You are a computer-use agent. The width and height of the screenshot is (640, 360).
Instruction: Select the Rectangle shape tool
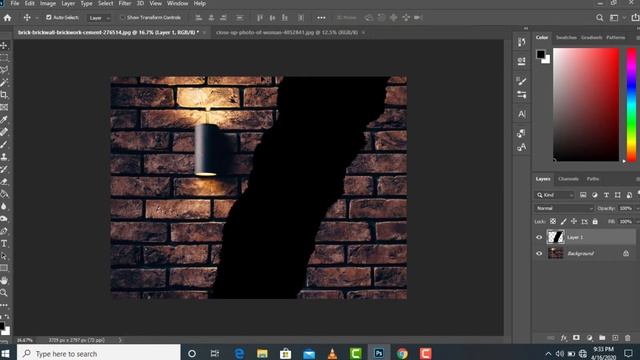(4, 268)
